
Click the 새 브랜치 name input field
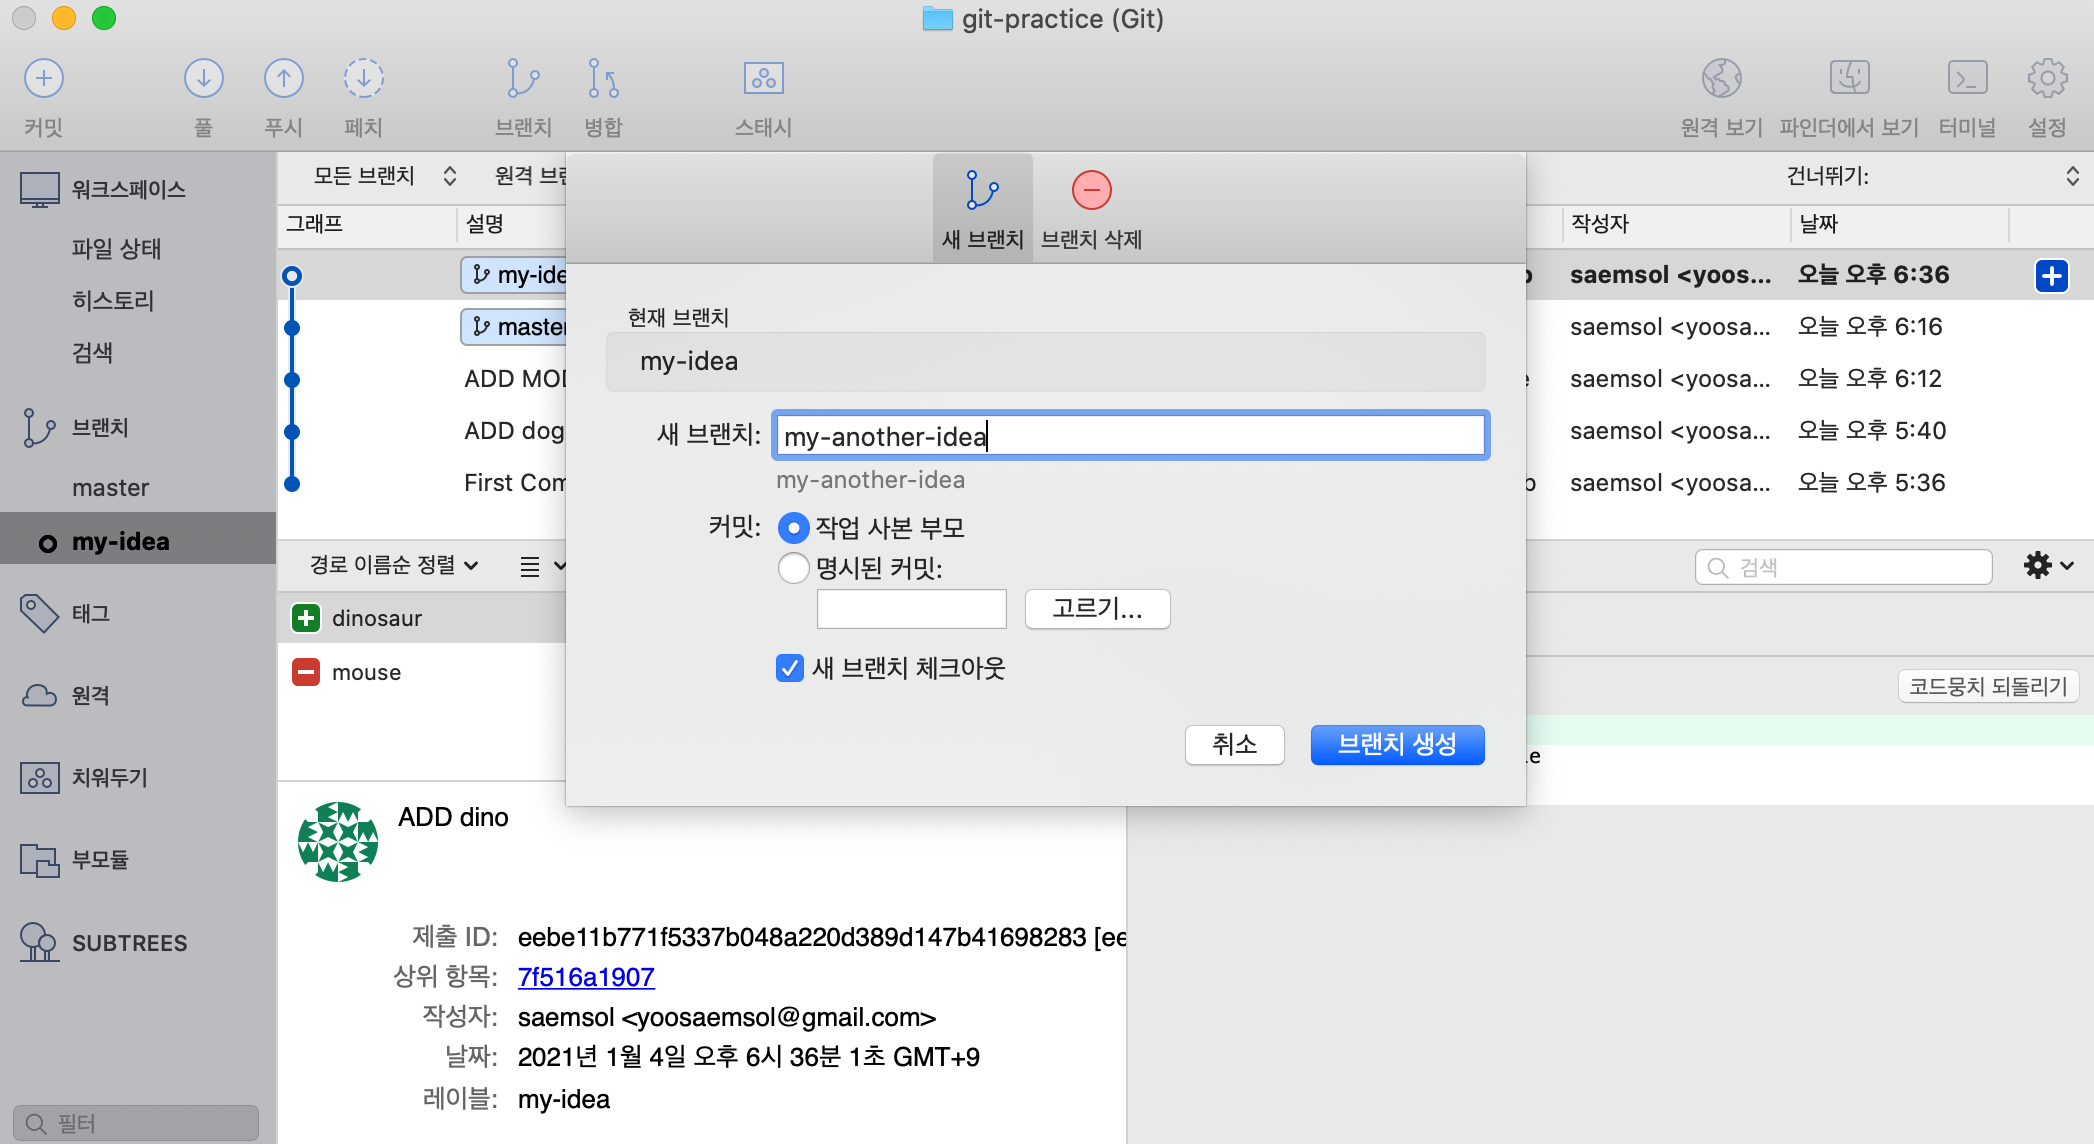pyautogui.click(x=1130, y=436)
